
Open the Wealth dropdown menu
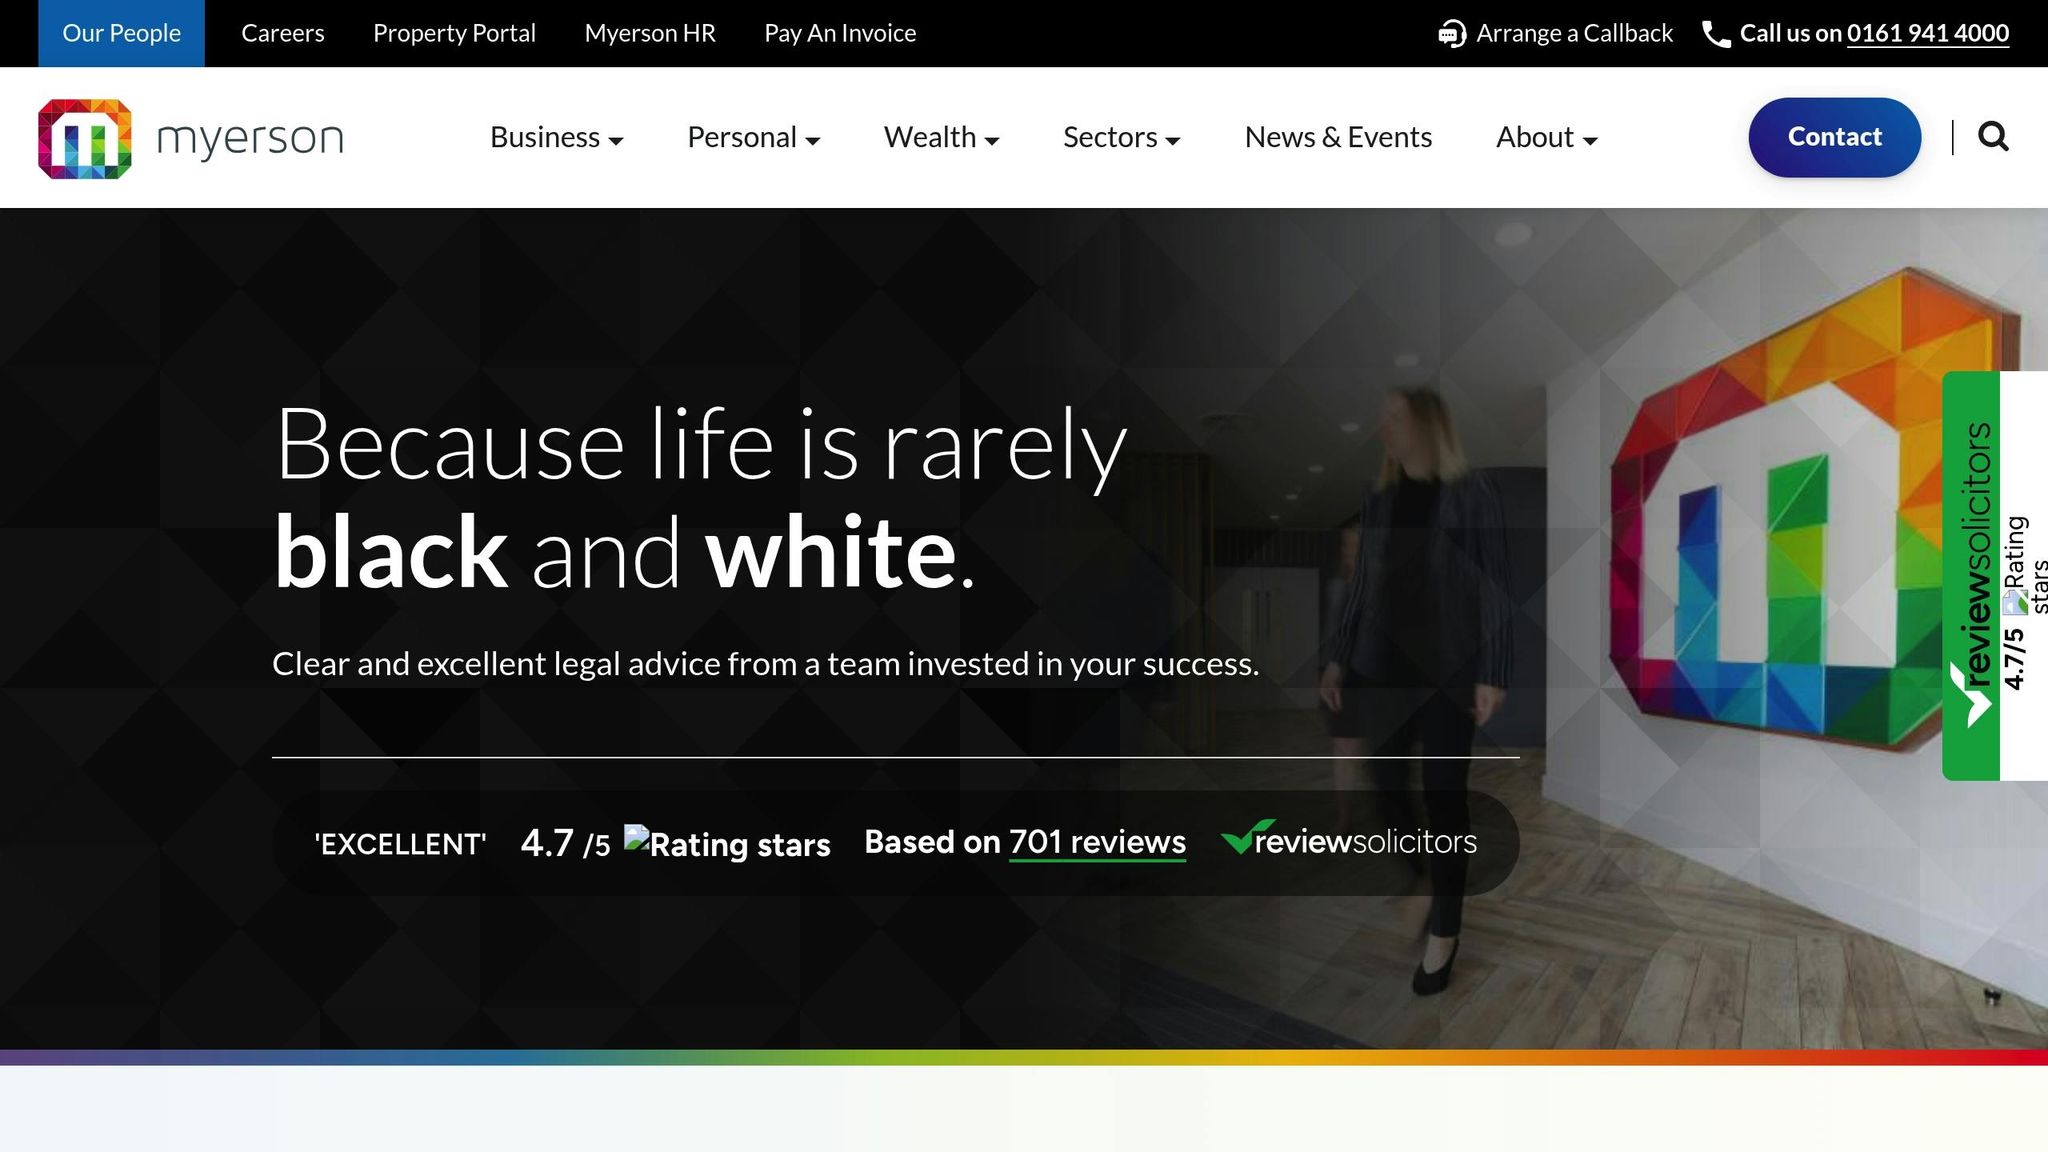tap(941, 137)
